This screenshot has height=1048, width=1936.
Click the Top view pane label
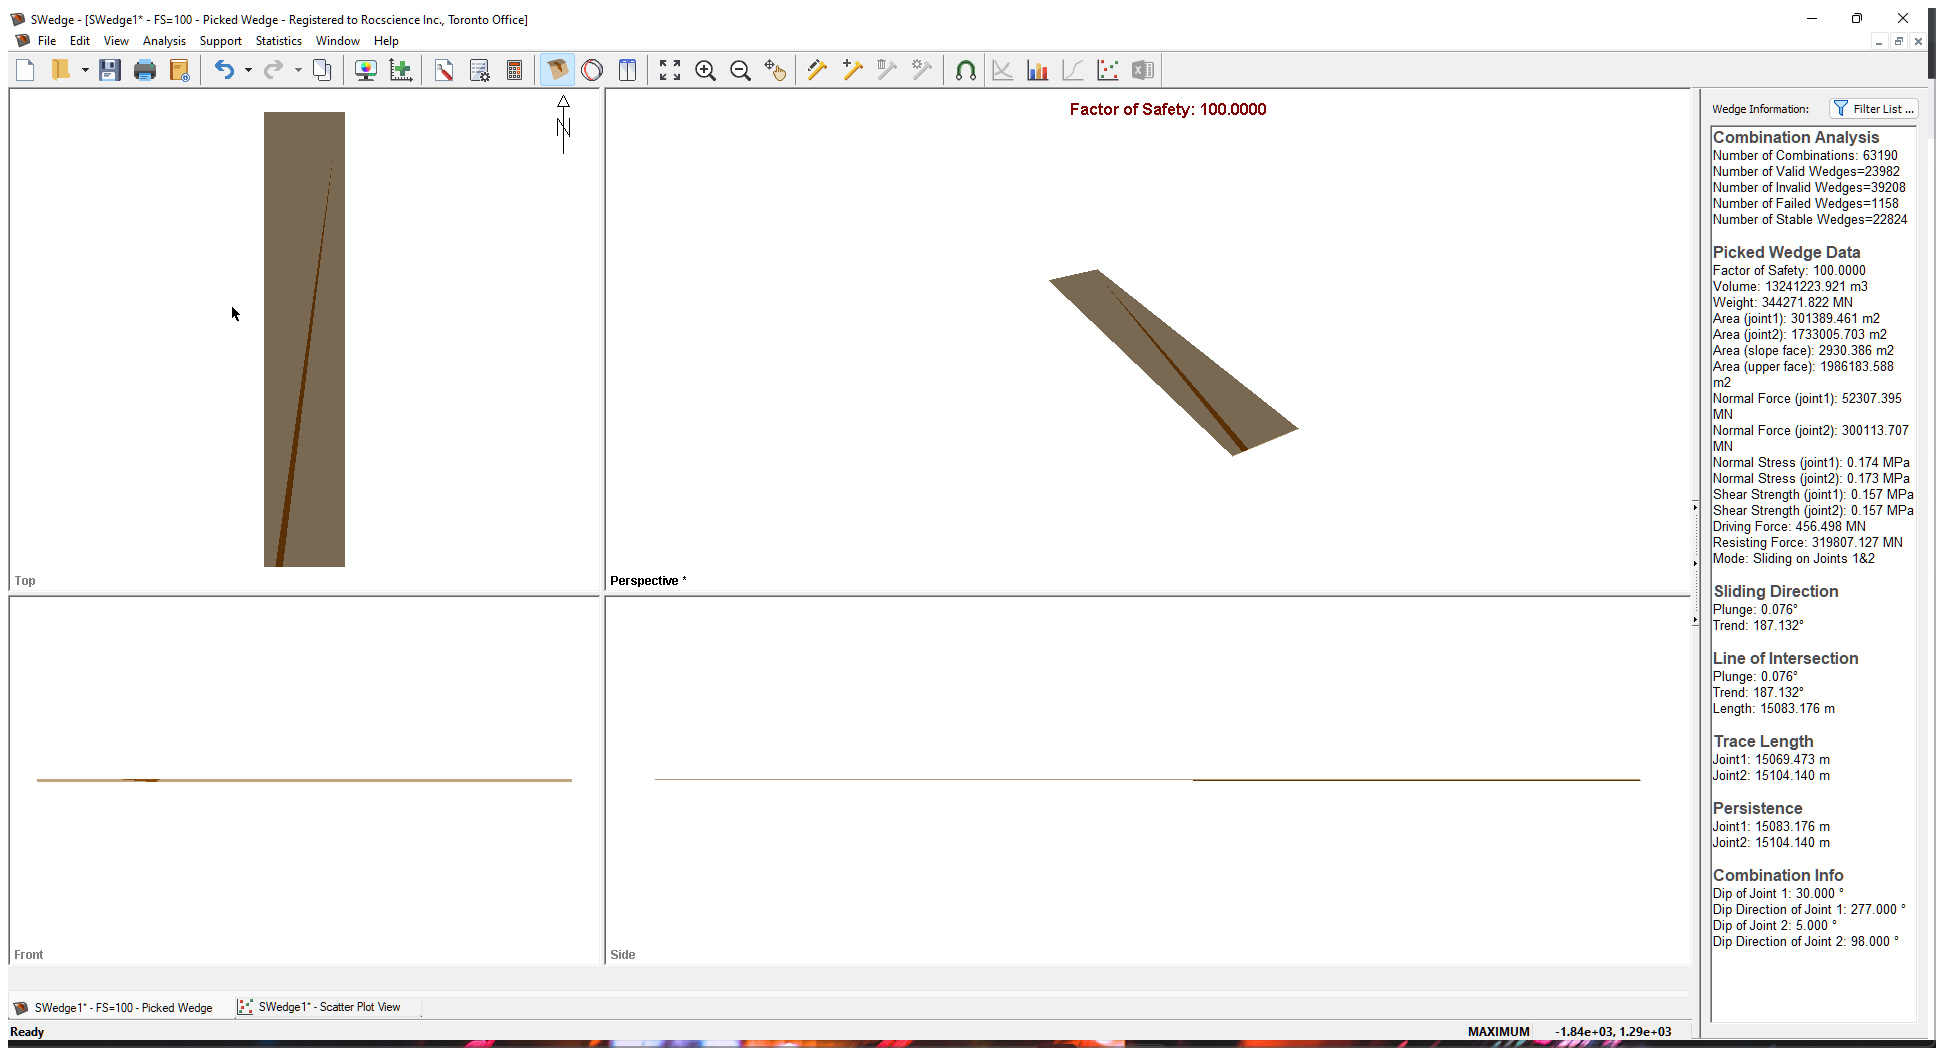click(25, 581)
